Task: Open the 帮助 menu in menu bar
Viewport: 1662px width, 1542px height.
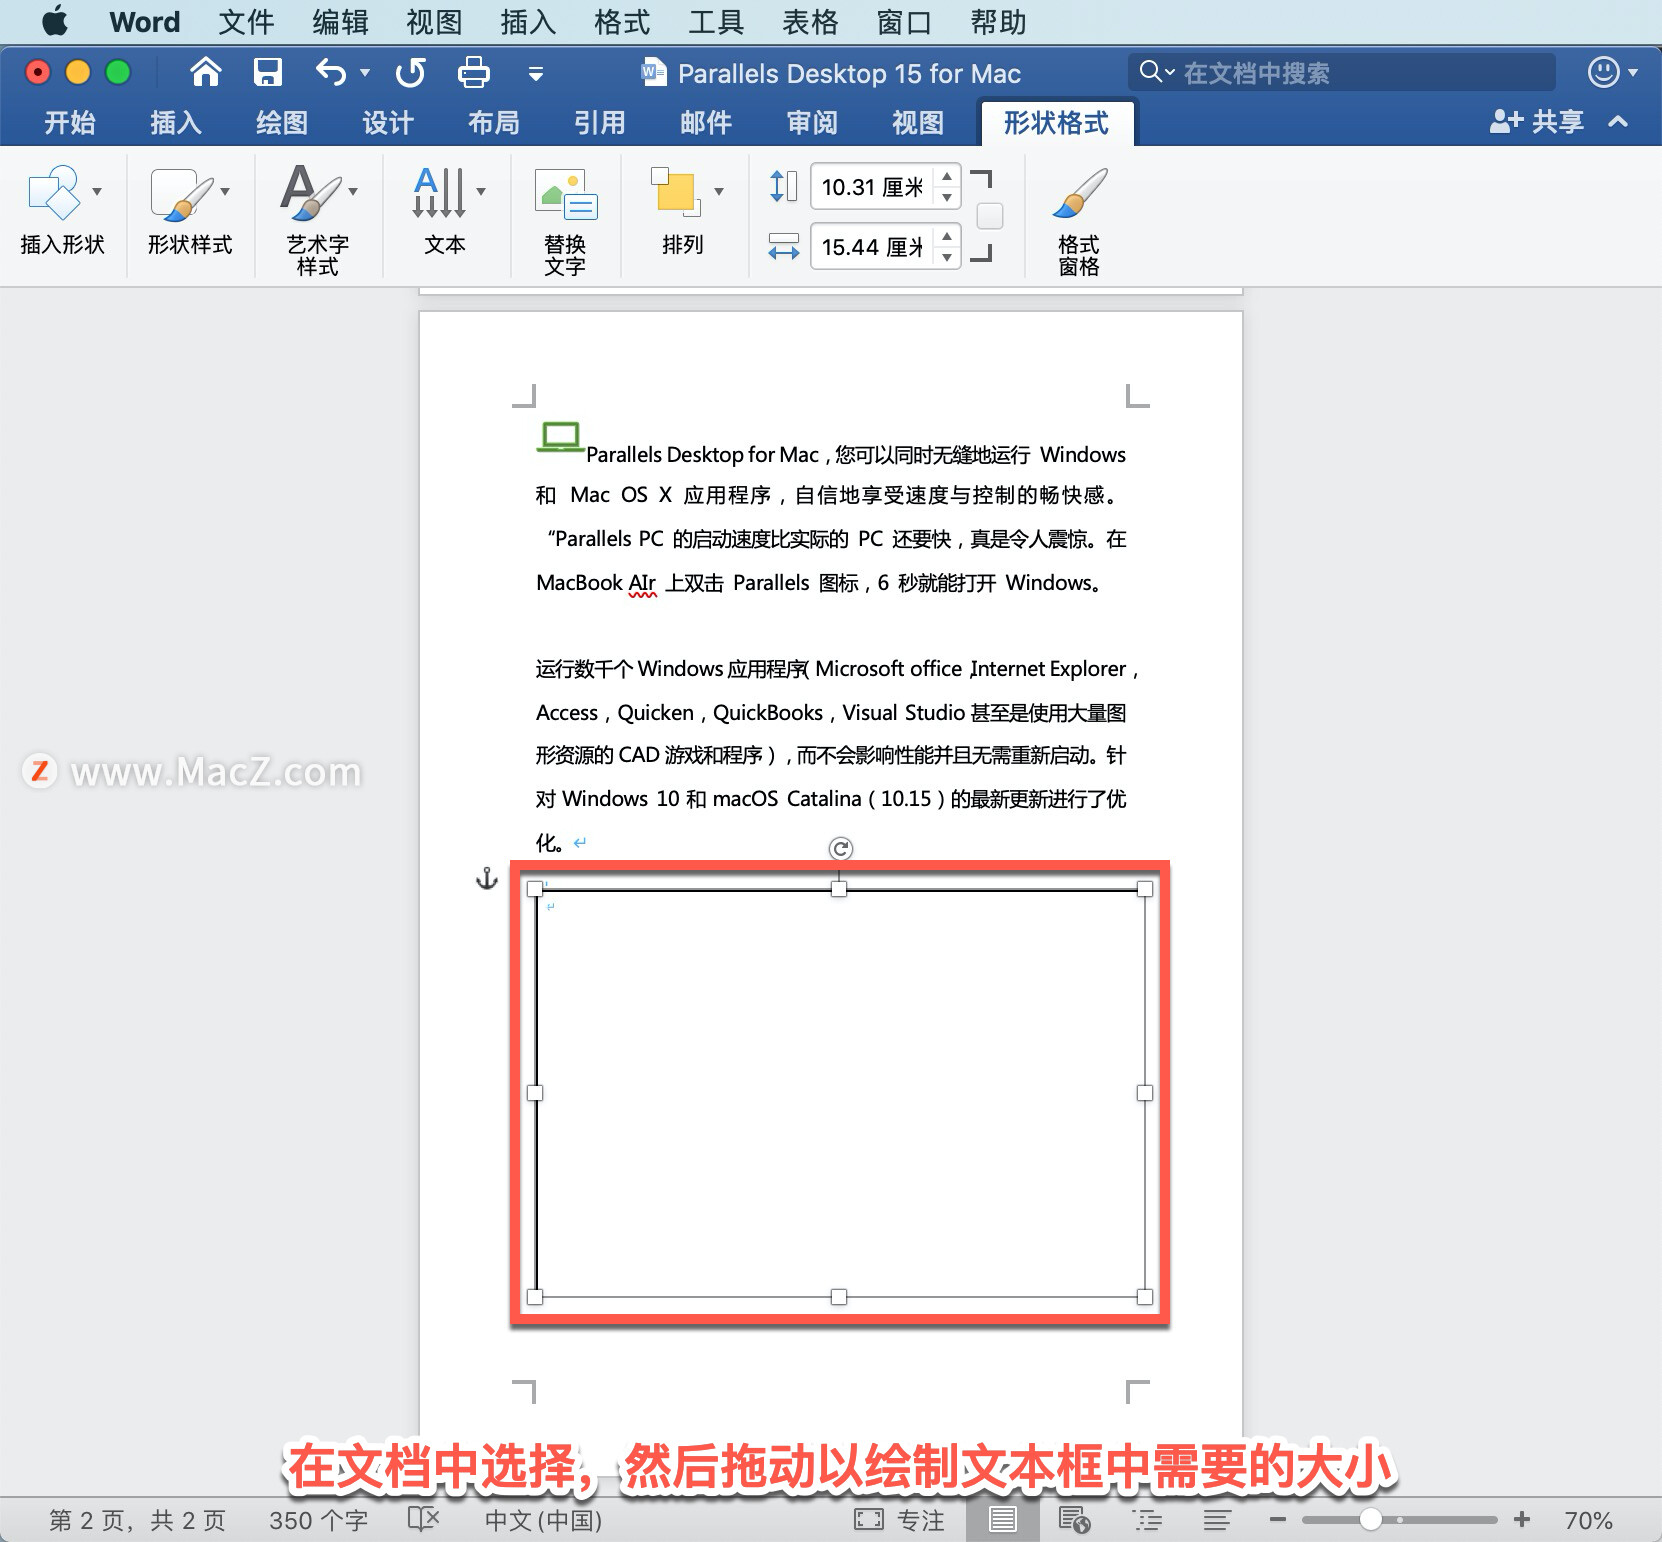Action: (x=998, y=21)
